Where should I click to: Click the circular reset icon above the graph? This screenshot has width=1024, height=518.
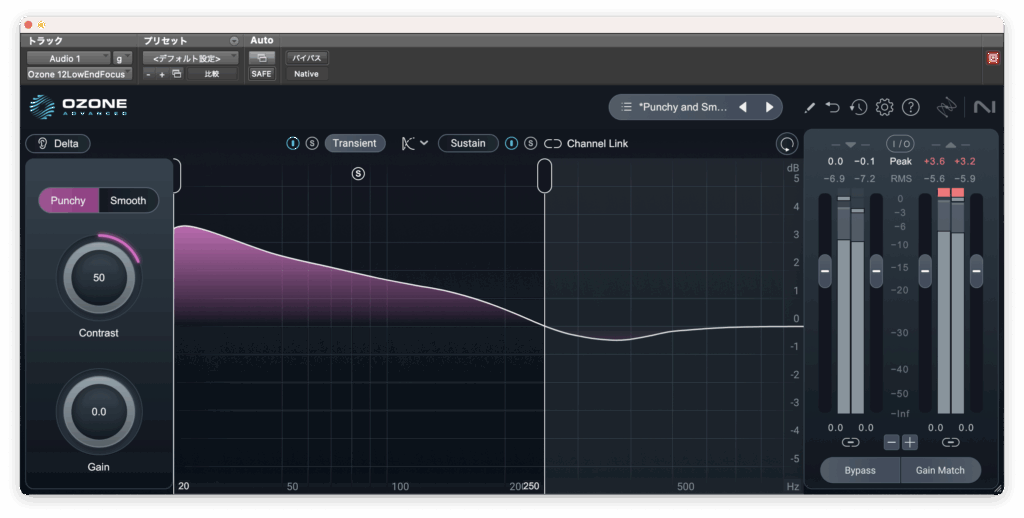(787, 144)
